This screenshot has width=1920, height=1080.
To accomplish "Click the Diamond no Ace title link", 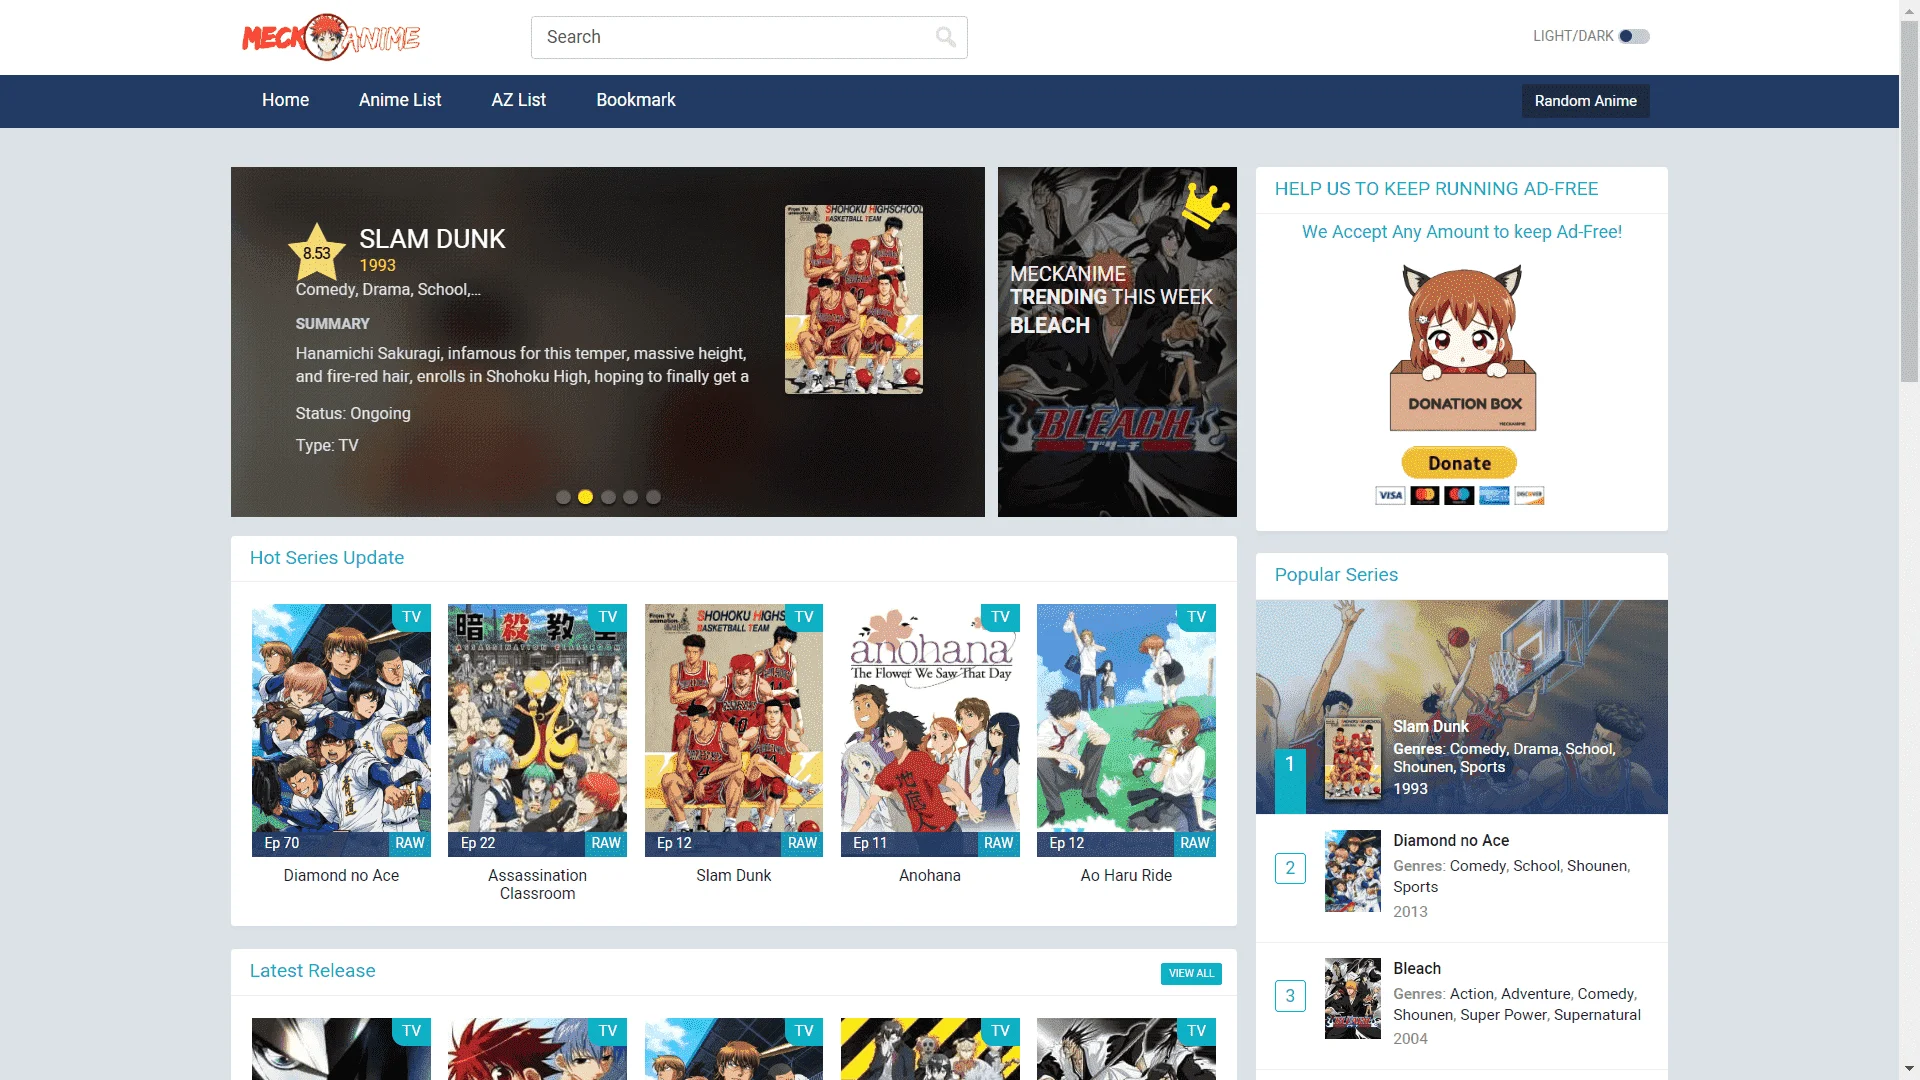I will tap(341, 875).
